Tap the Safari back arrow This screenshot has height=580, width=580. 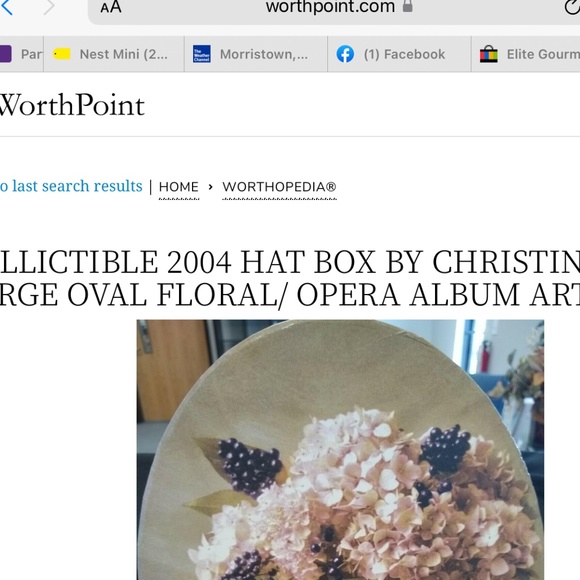click(x=6, y=7)
